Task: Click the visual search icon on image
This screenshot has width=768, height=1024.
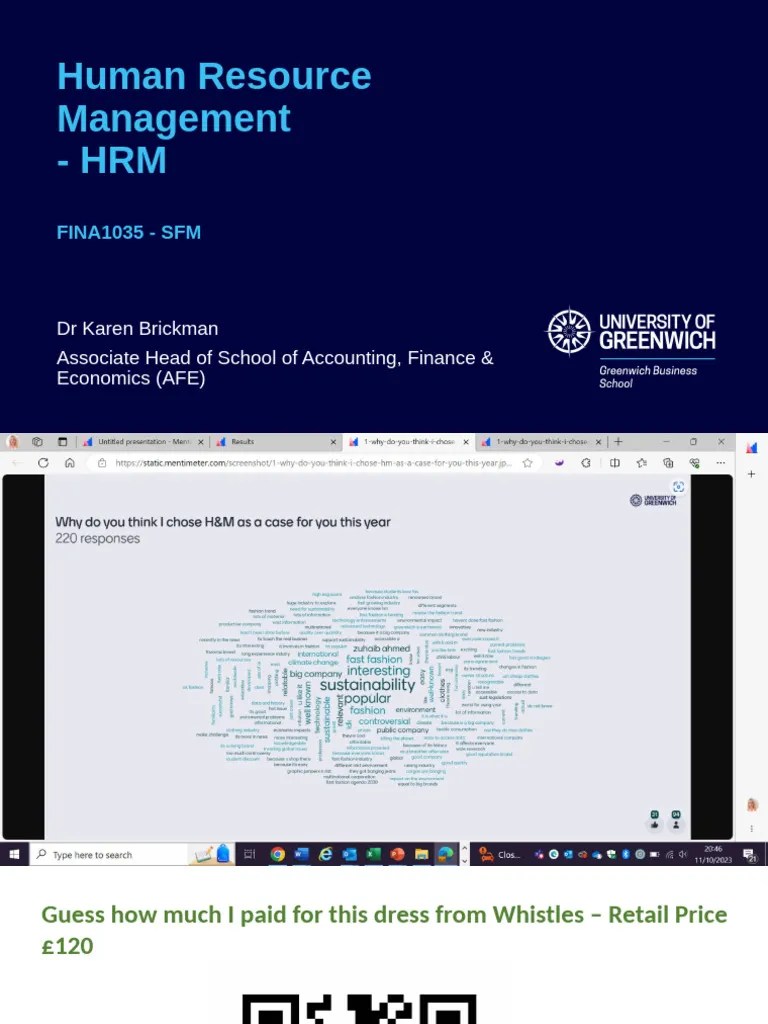Action: [x=679, y=487]
